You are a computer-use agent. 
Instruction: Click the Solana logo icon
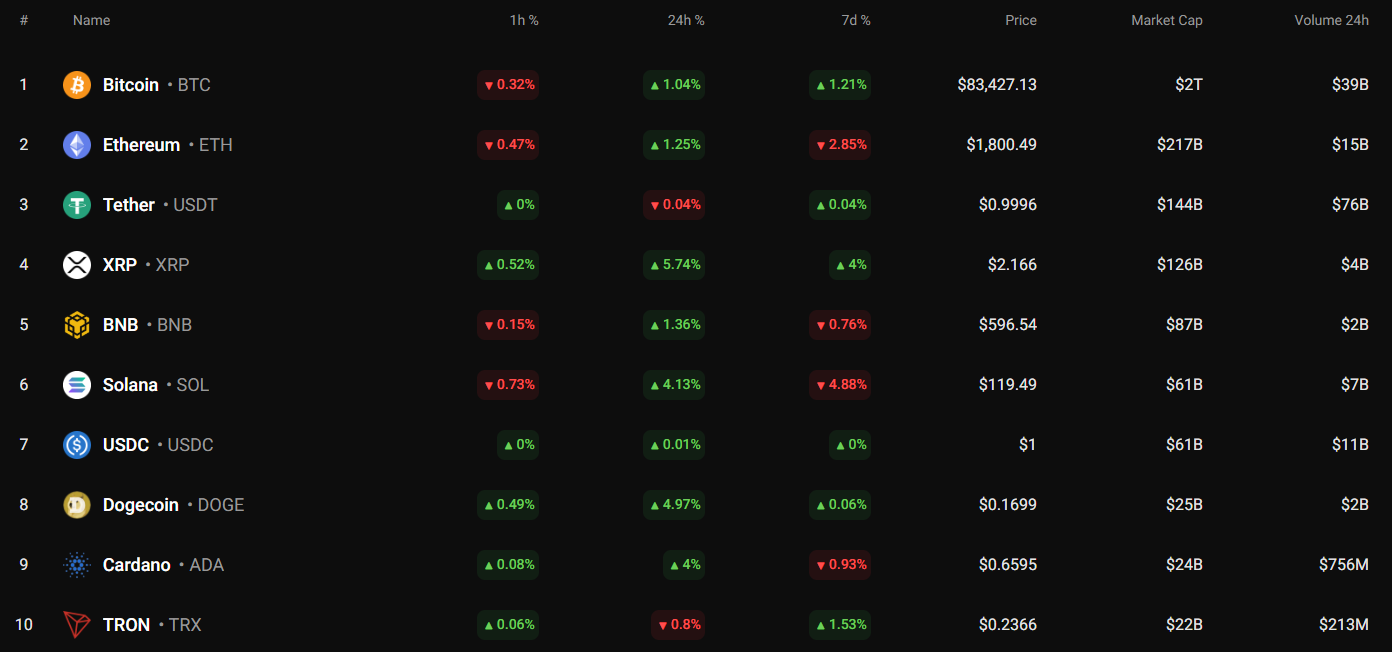[77, 385]
